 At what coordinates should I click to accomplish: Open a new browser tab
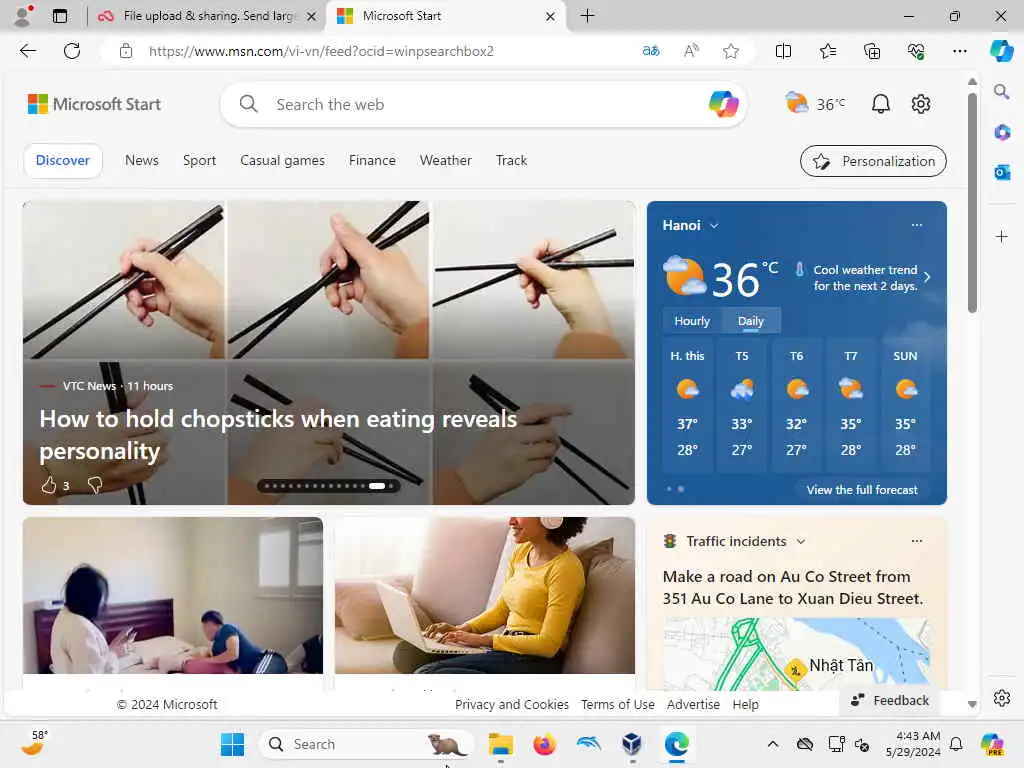point(587,16)
